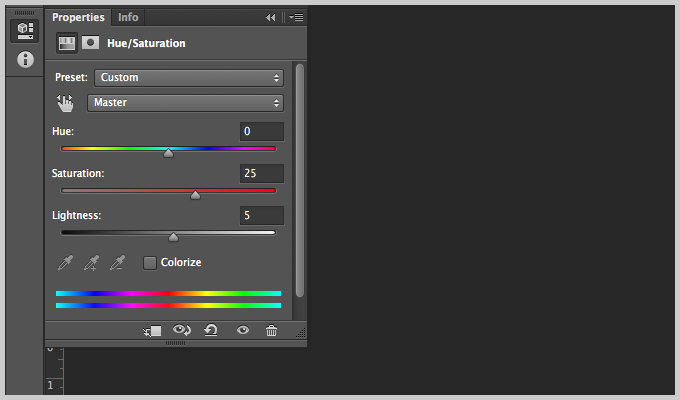This screenshot has width=680, height=400.
Task: Click the clip to layer icon
Action: click(152, 331)
